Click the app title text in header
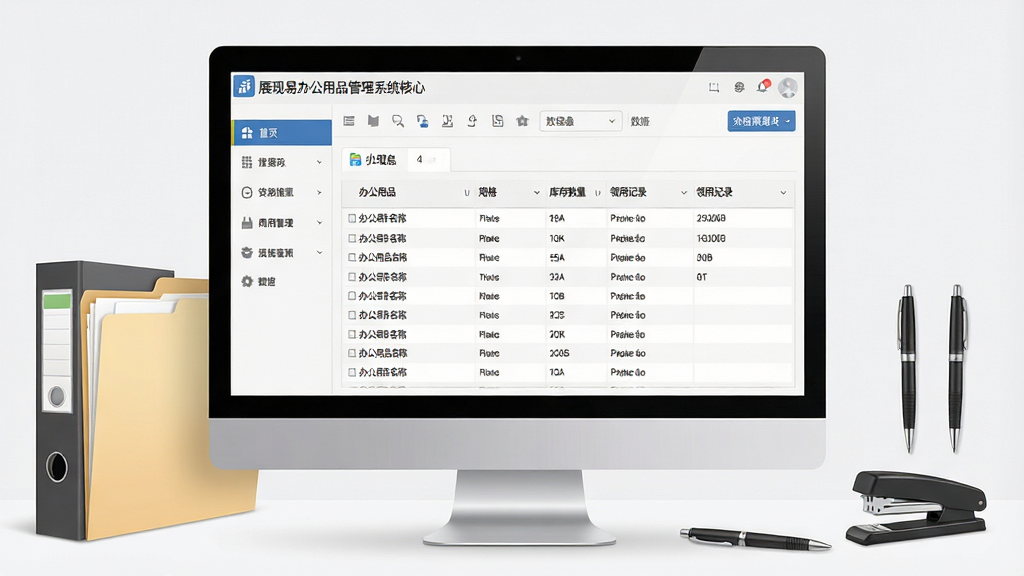The image size is (1024, 576). (x=342, y=87)
